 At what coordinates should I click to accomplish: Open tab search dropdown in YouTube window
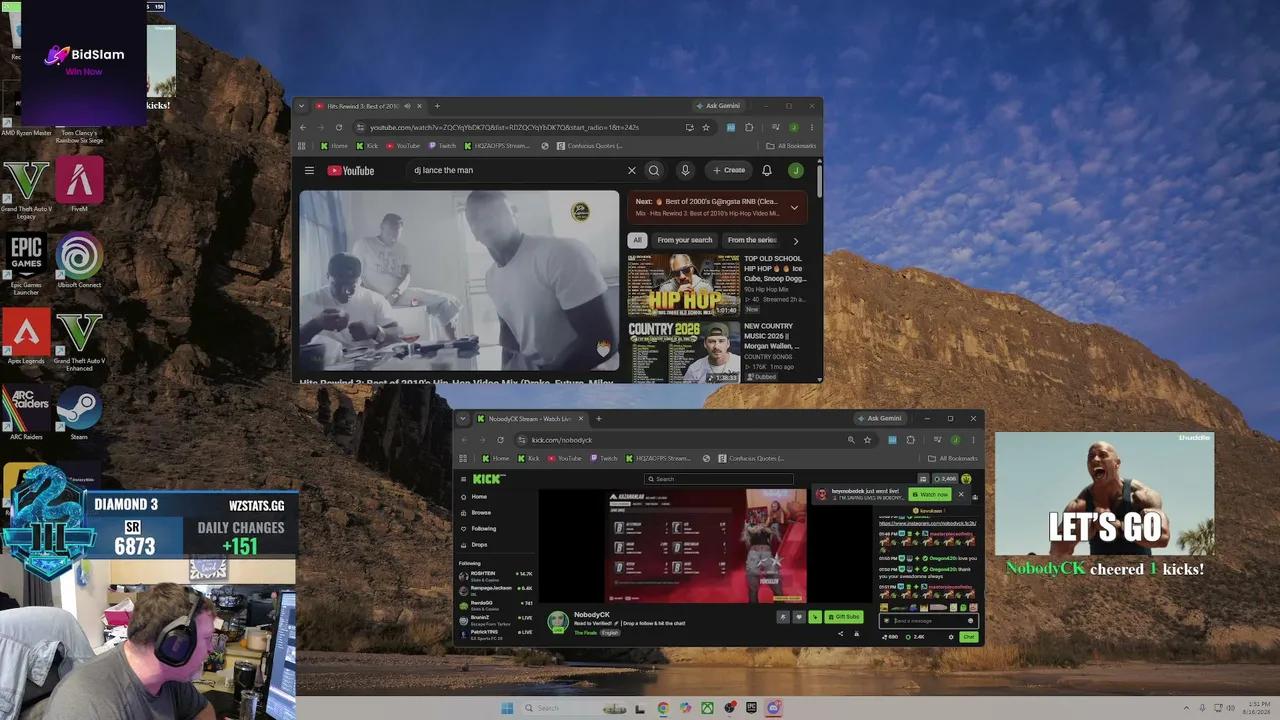(x=301, y=106)
